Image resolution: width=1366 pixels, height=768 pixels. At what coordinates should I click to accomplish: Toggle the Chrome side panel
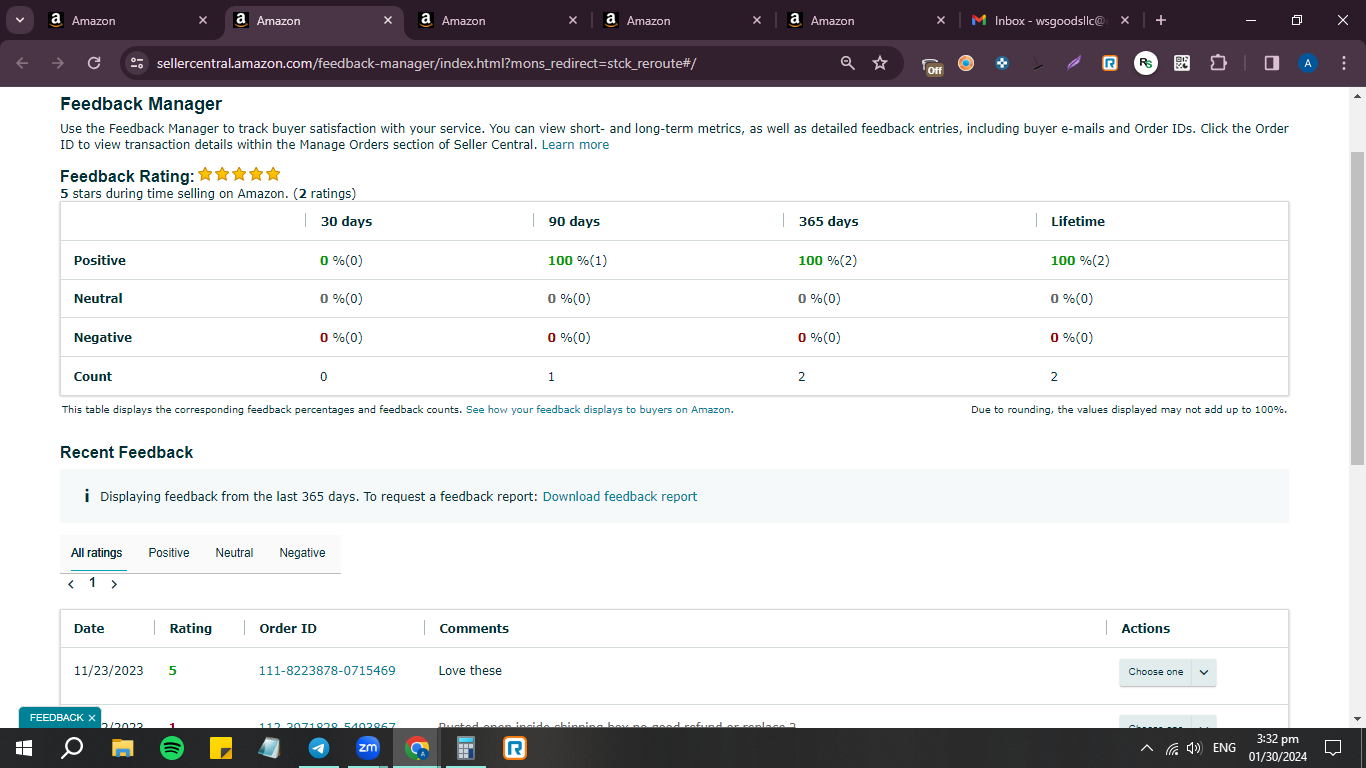click(x=1272, y=63)
